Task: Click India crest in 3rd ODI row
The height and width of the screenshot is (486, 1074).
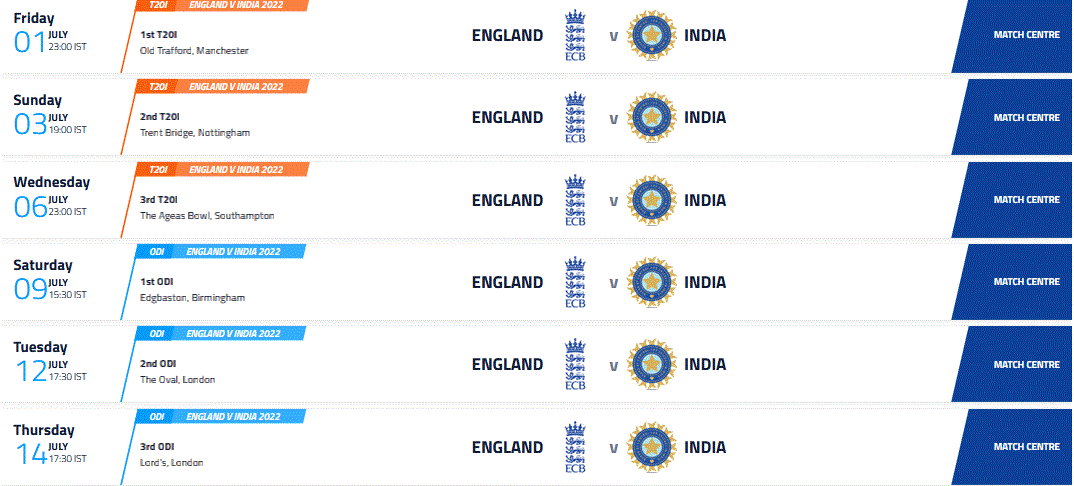Action: point(651,448)
